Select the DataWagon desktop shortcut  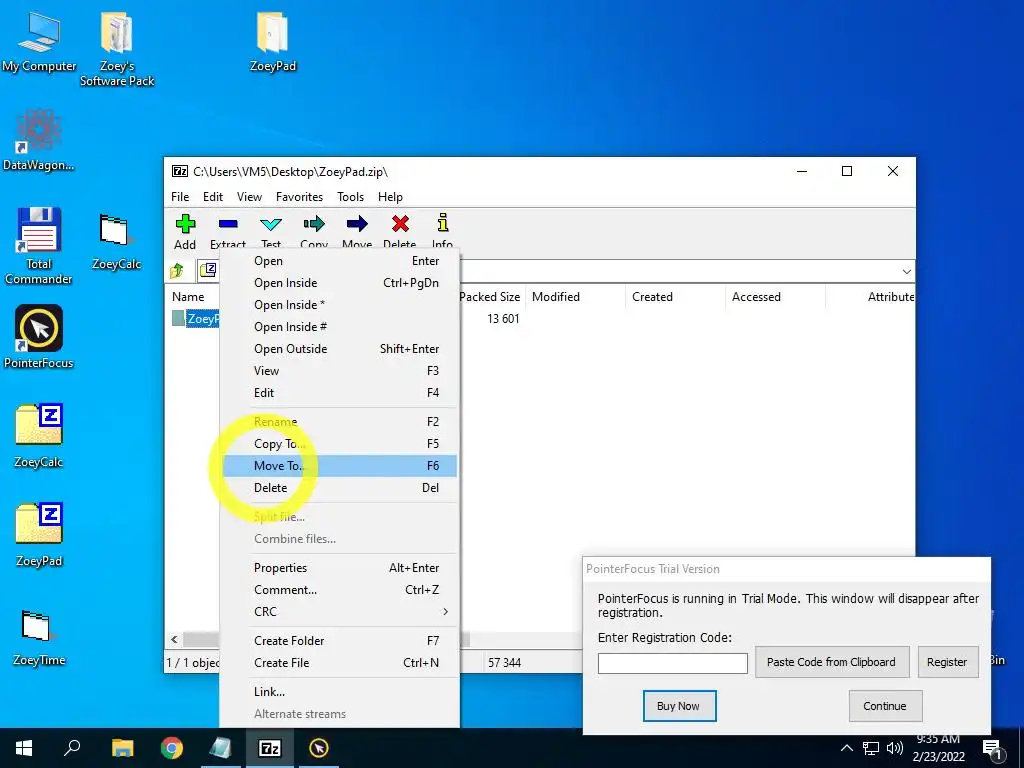[x=39, y=140]
